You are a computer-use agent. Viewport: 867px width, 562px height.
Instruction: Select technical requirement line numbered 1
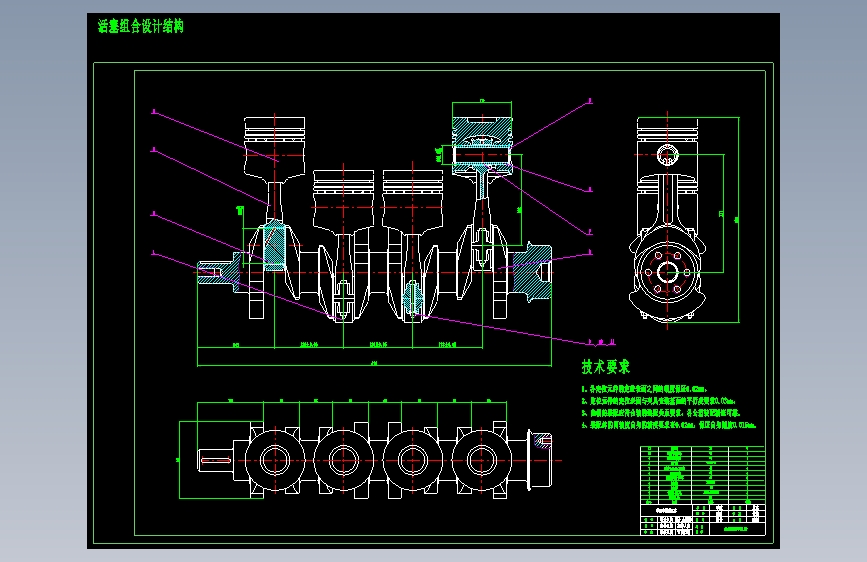644,389
